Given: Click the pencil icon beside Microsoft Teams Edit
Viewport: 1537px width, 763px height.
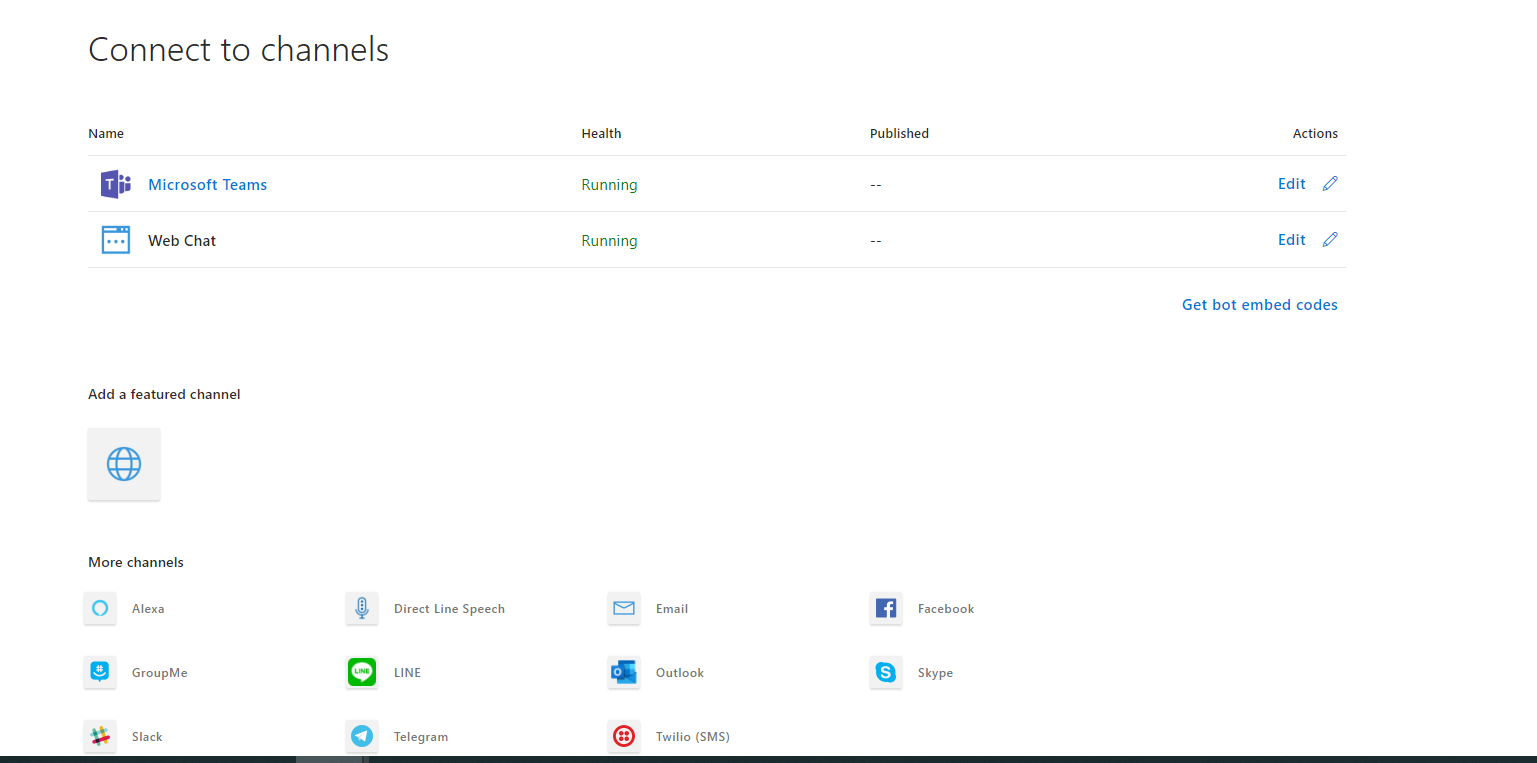Looking at the screenshot, I should click(x=1330, y=183).
